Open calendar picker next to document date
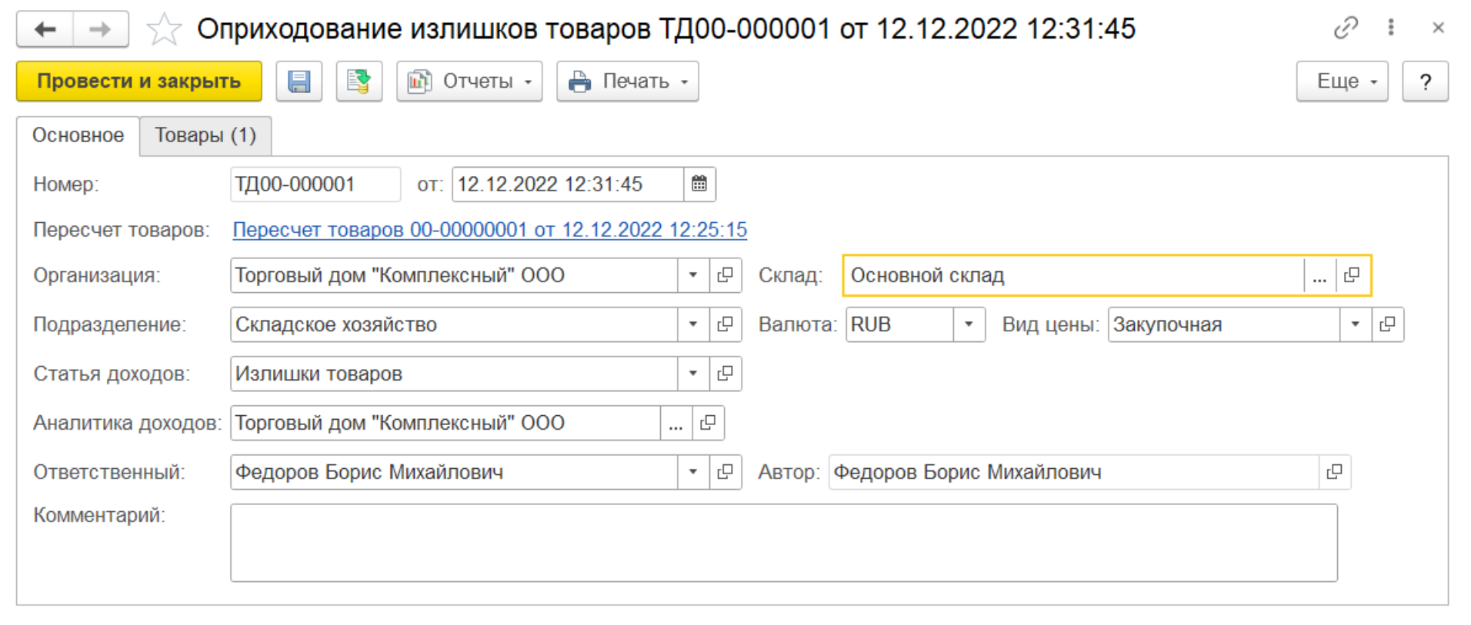 (700, 184)
